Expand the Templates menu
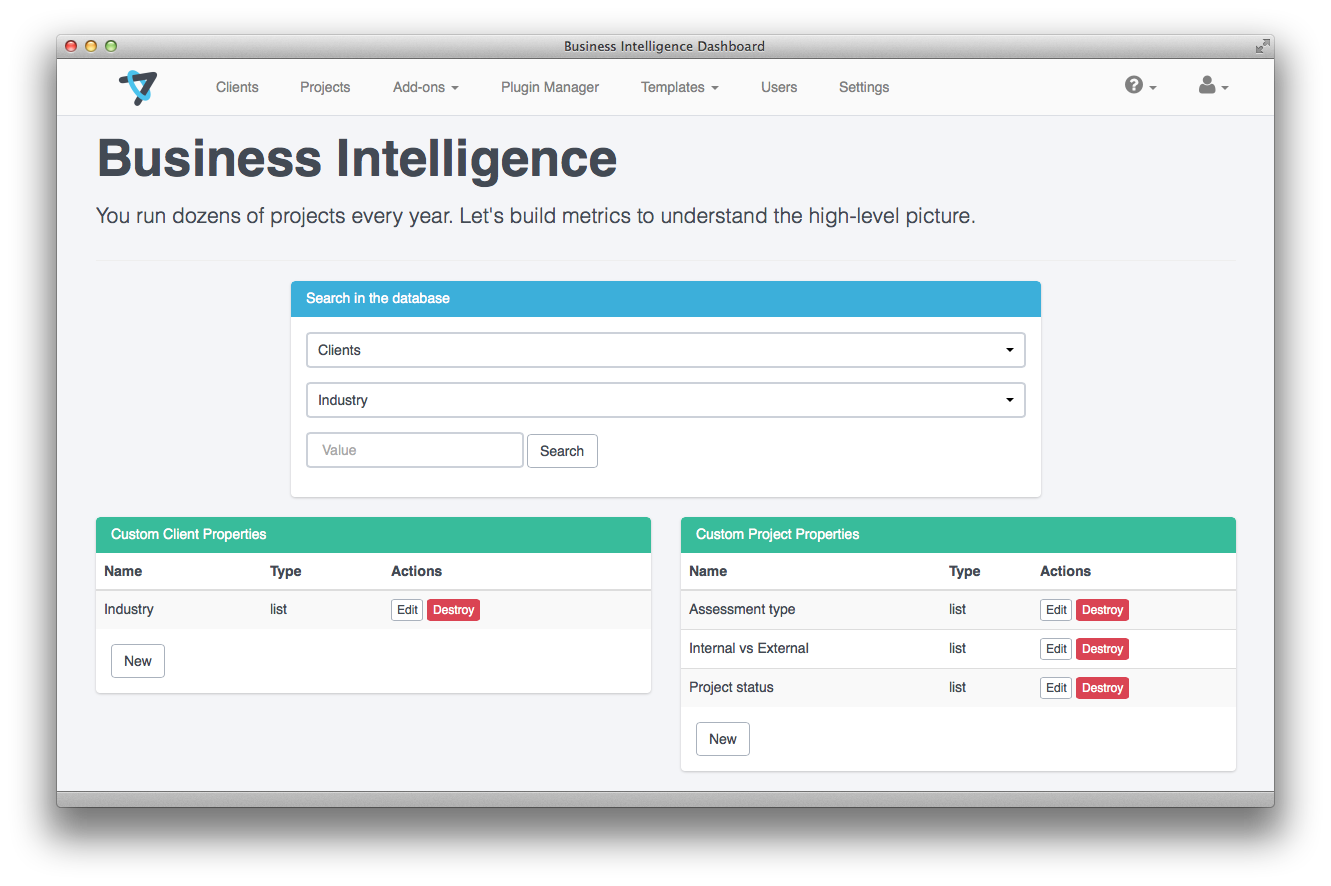Screen dimensions: 1331x886 click(x=680, y=87)
